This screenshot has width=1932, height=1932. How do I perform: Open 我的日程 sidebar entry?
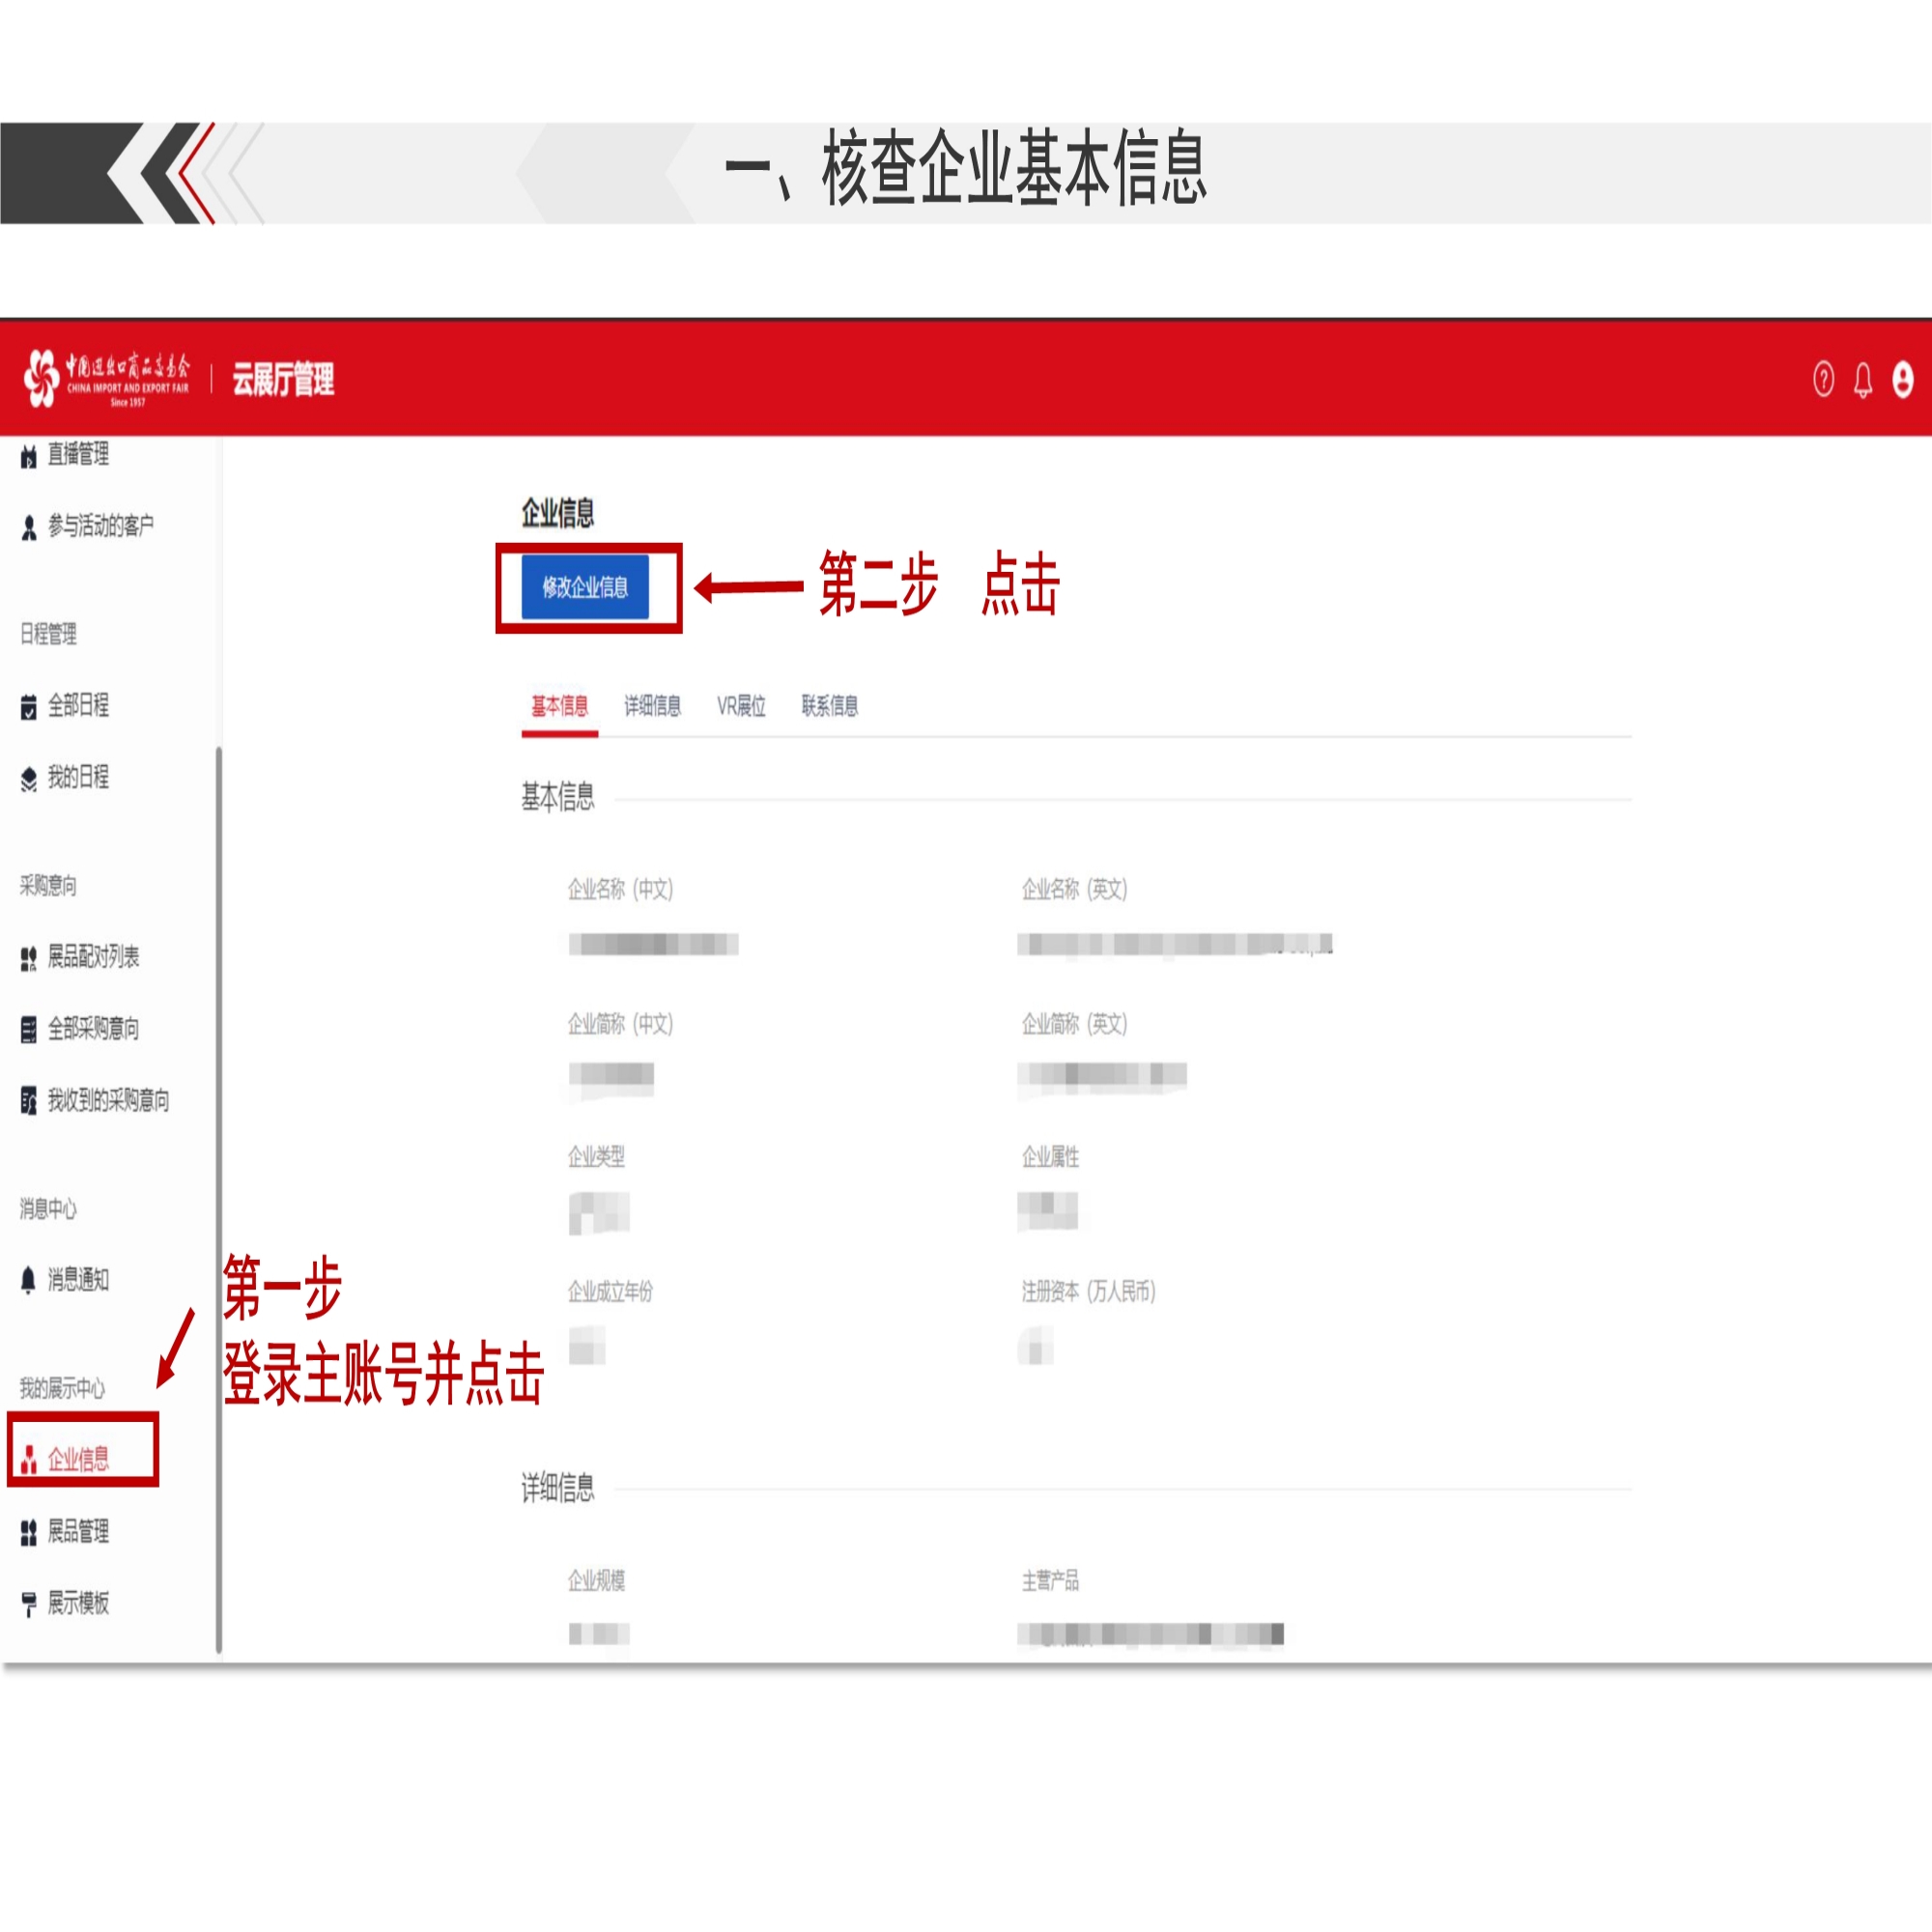pyautogui.click(x=79, y=778)
